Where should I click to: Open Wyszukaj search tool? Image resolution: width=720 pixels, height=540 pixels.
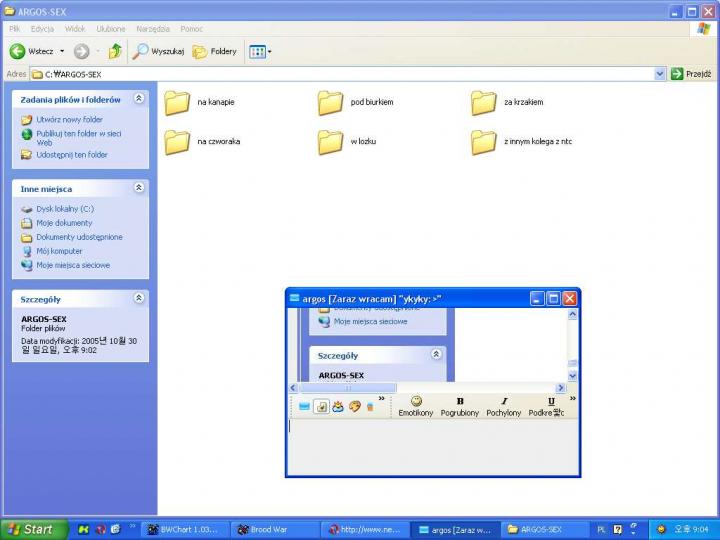pyautogui.click(x=158, y=51)
